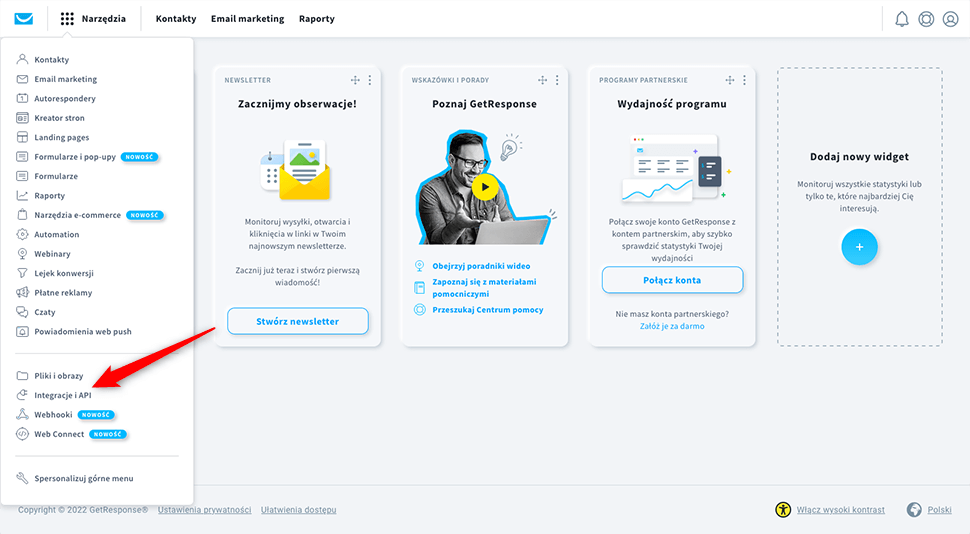Open three-dot options on Programy partnerskie widget

tap(745, 80)
